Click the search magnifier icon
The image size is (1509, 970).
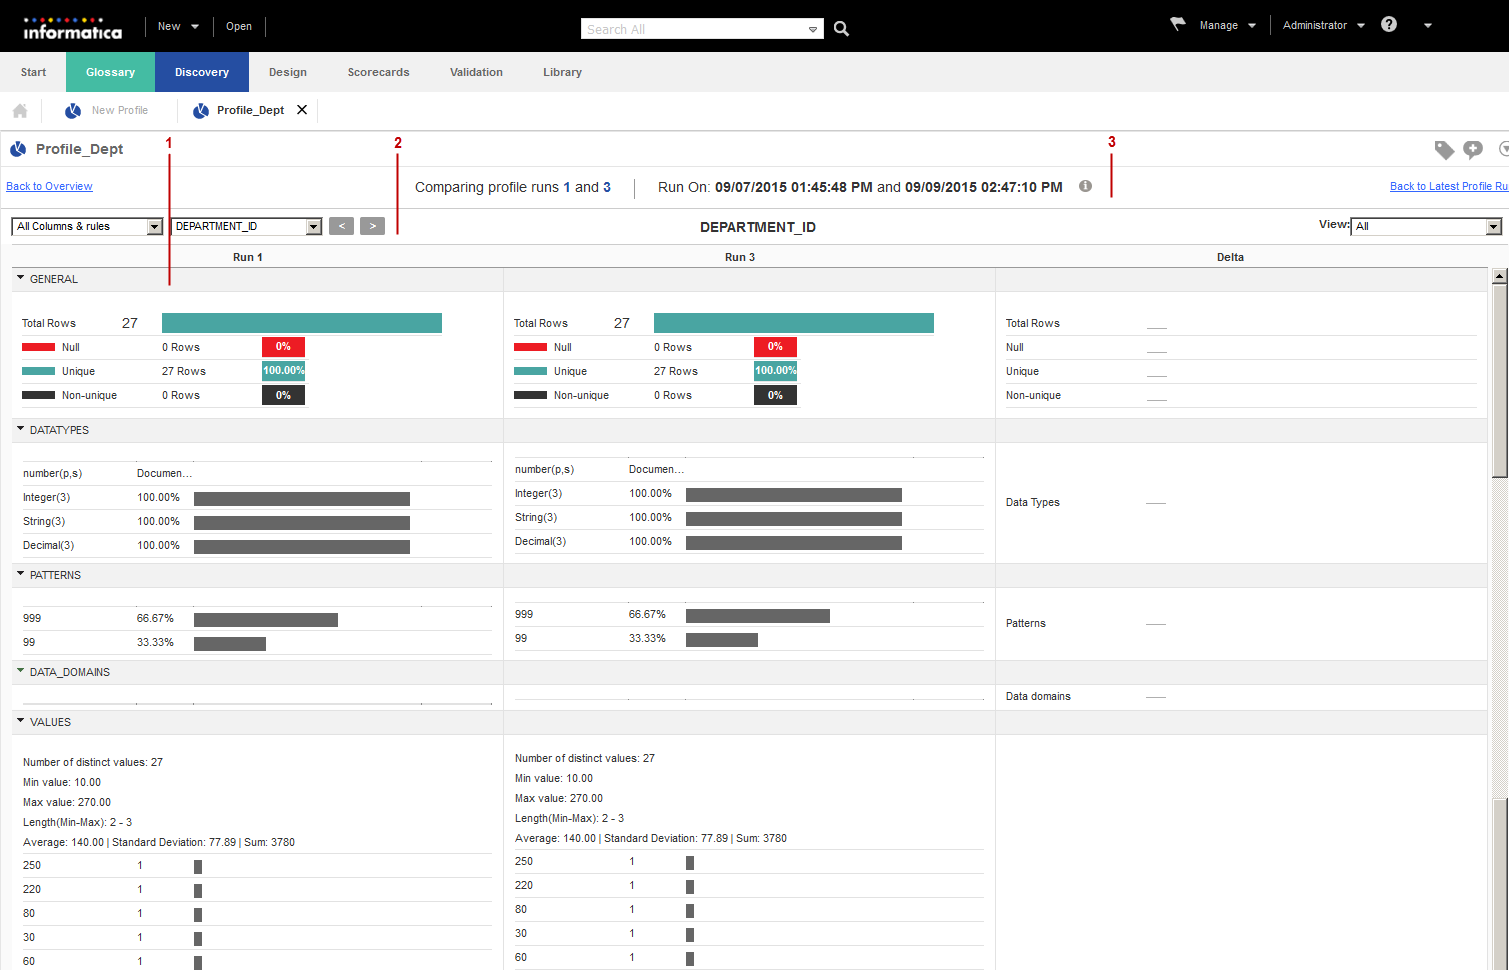click(x=841, y=29)
